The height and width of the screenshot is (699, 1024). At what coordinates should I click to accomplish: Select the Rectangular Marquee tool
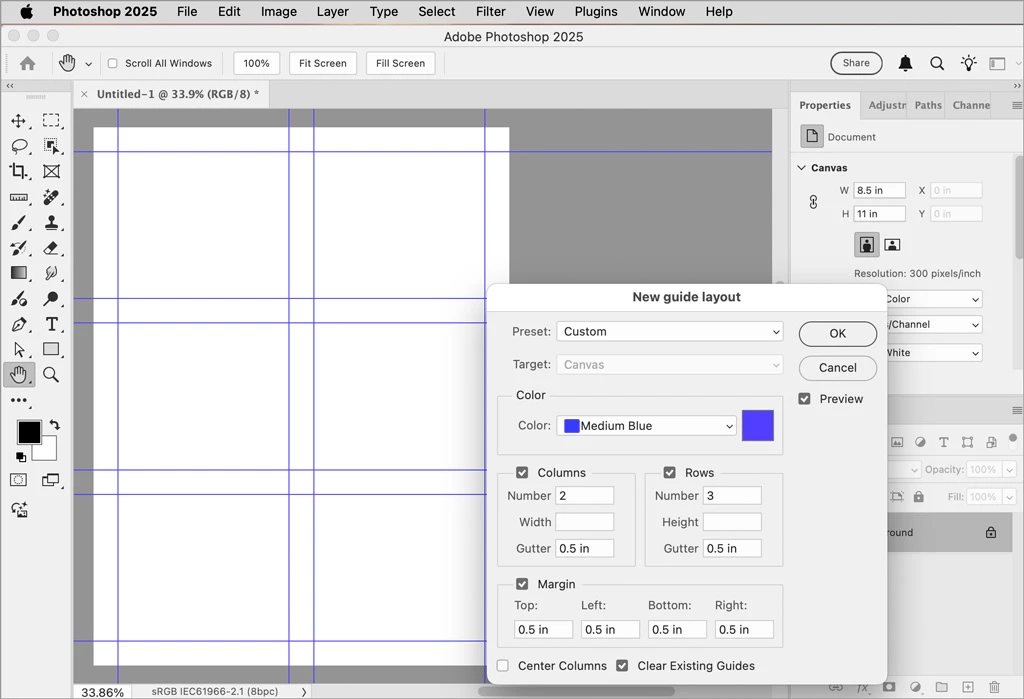pyautogui.click(x=51, y=120)
